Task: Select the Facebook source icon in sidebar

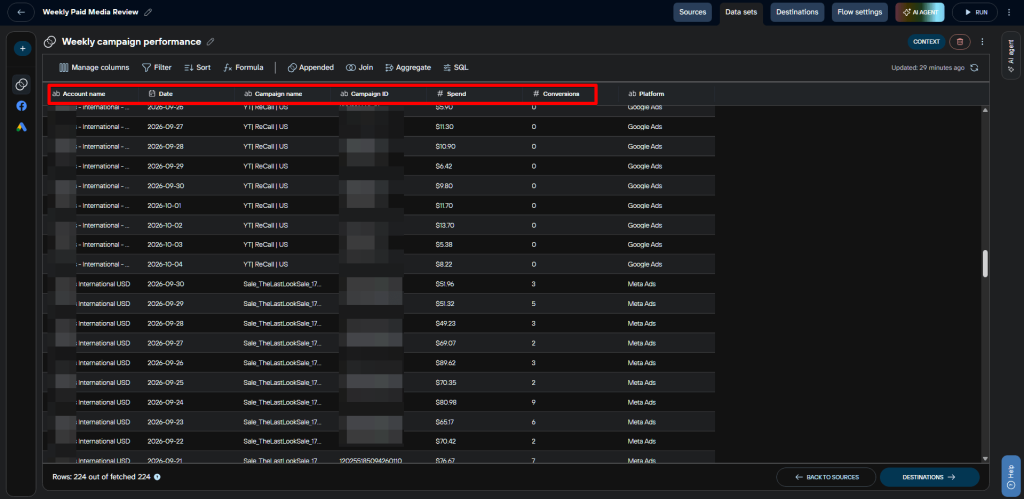Action: point(22,106)
